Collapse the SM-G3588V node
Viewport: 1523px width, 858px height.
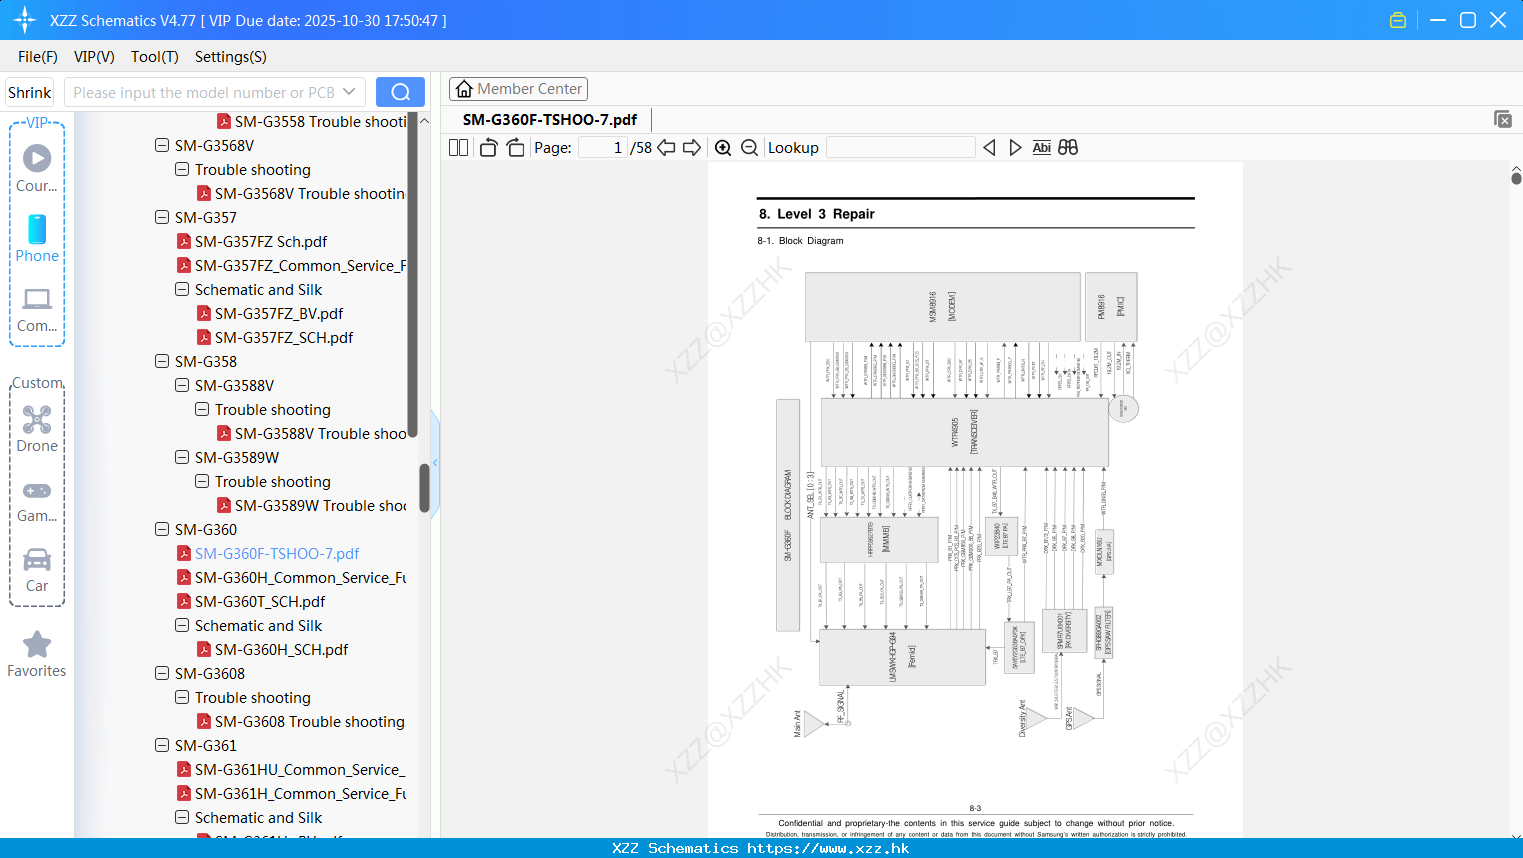point(182,385)
